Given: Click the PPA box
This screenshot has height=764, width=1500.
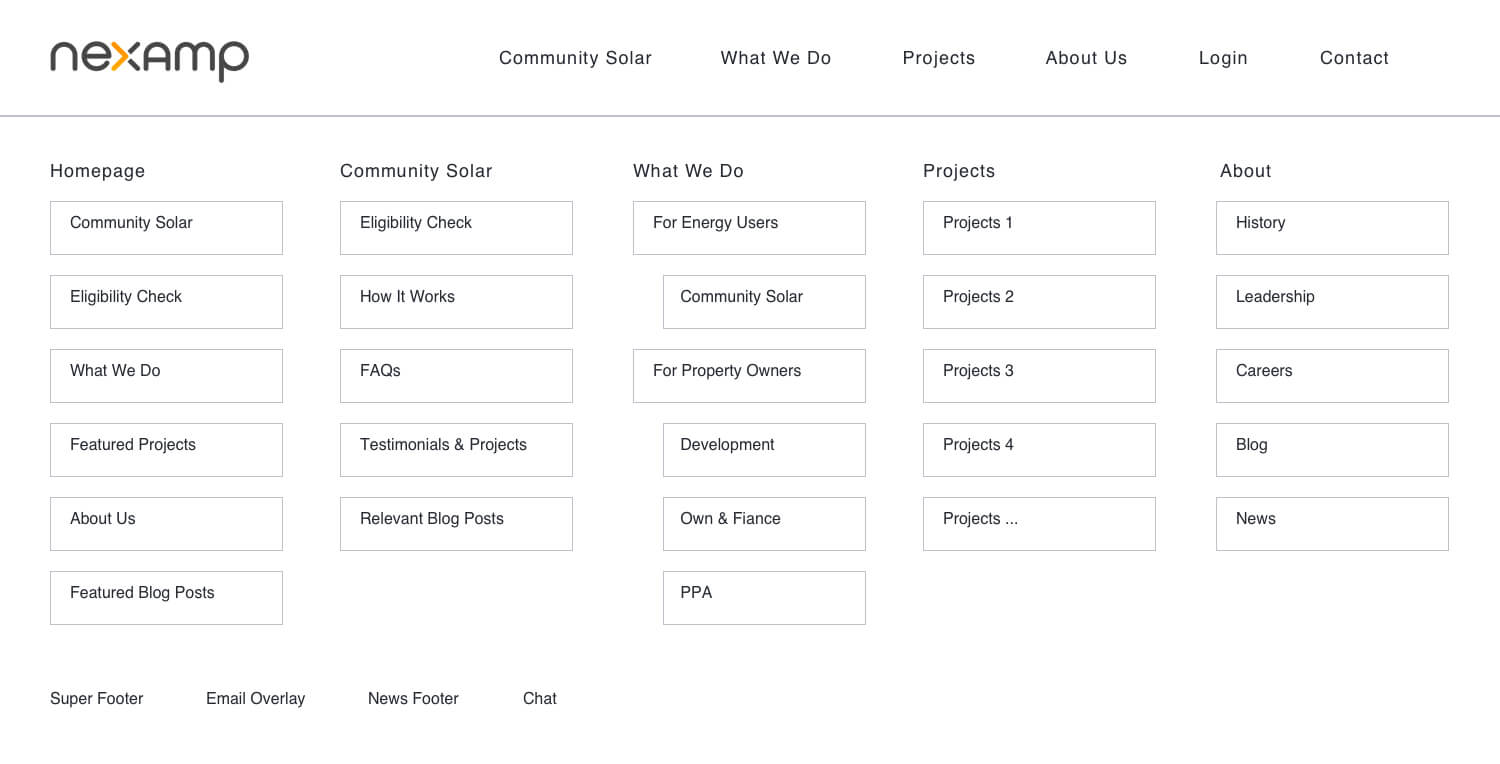Looking at the screenshot, I should (x=764, y=597).
